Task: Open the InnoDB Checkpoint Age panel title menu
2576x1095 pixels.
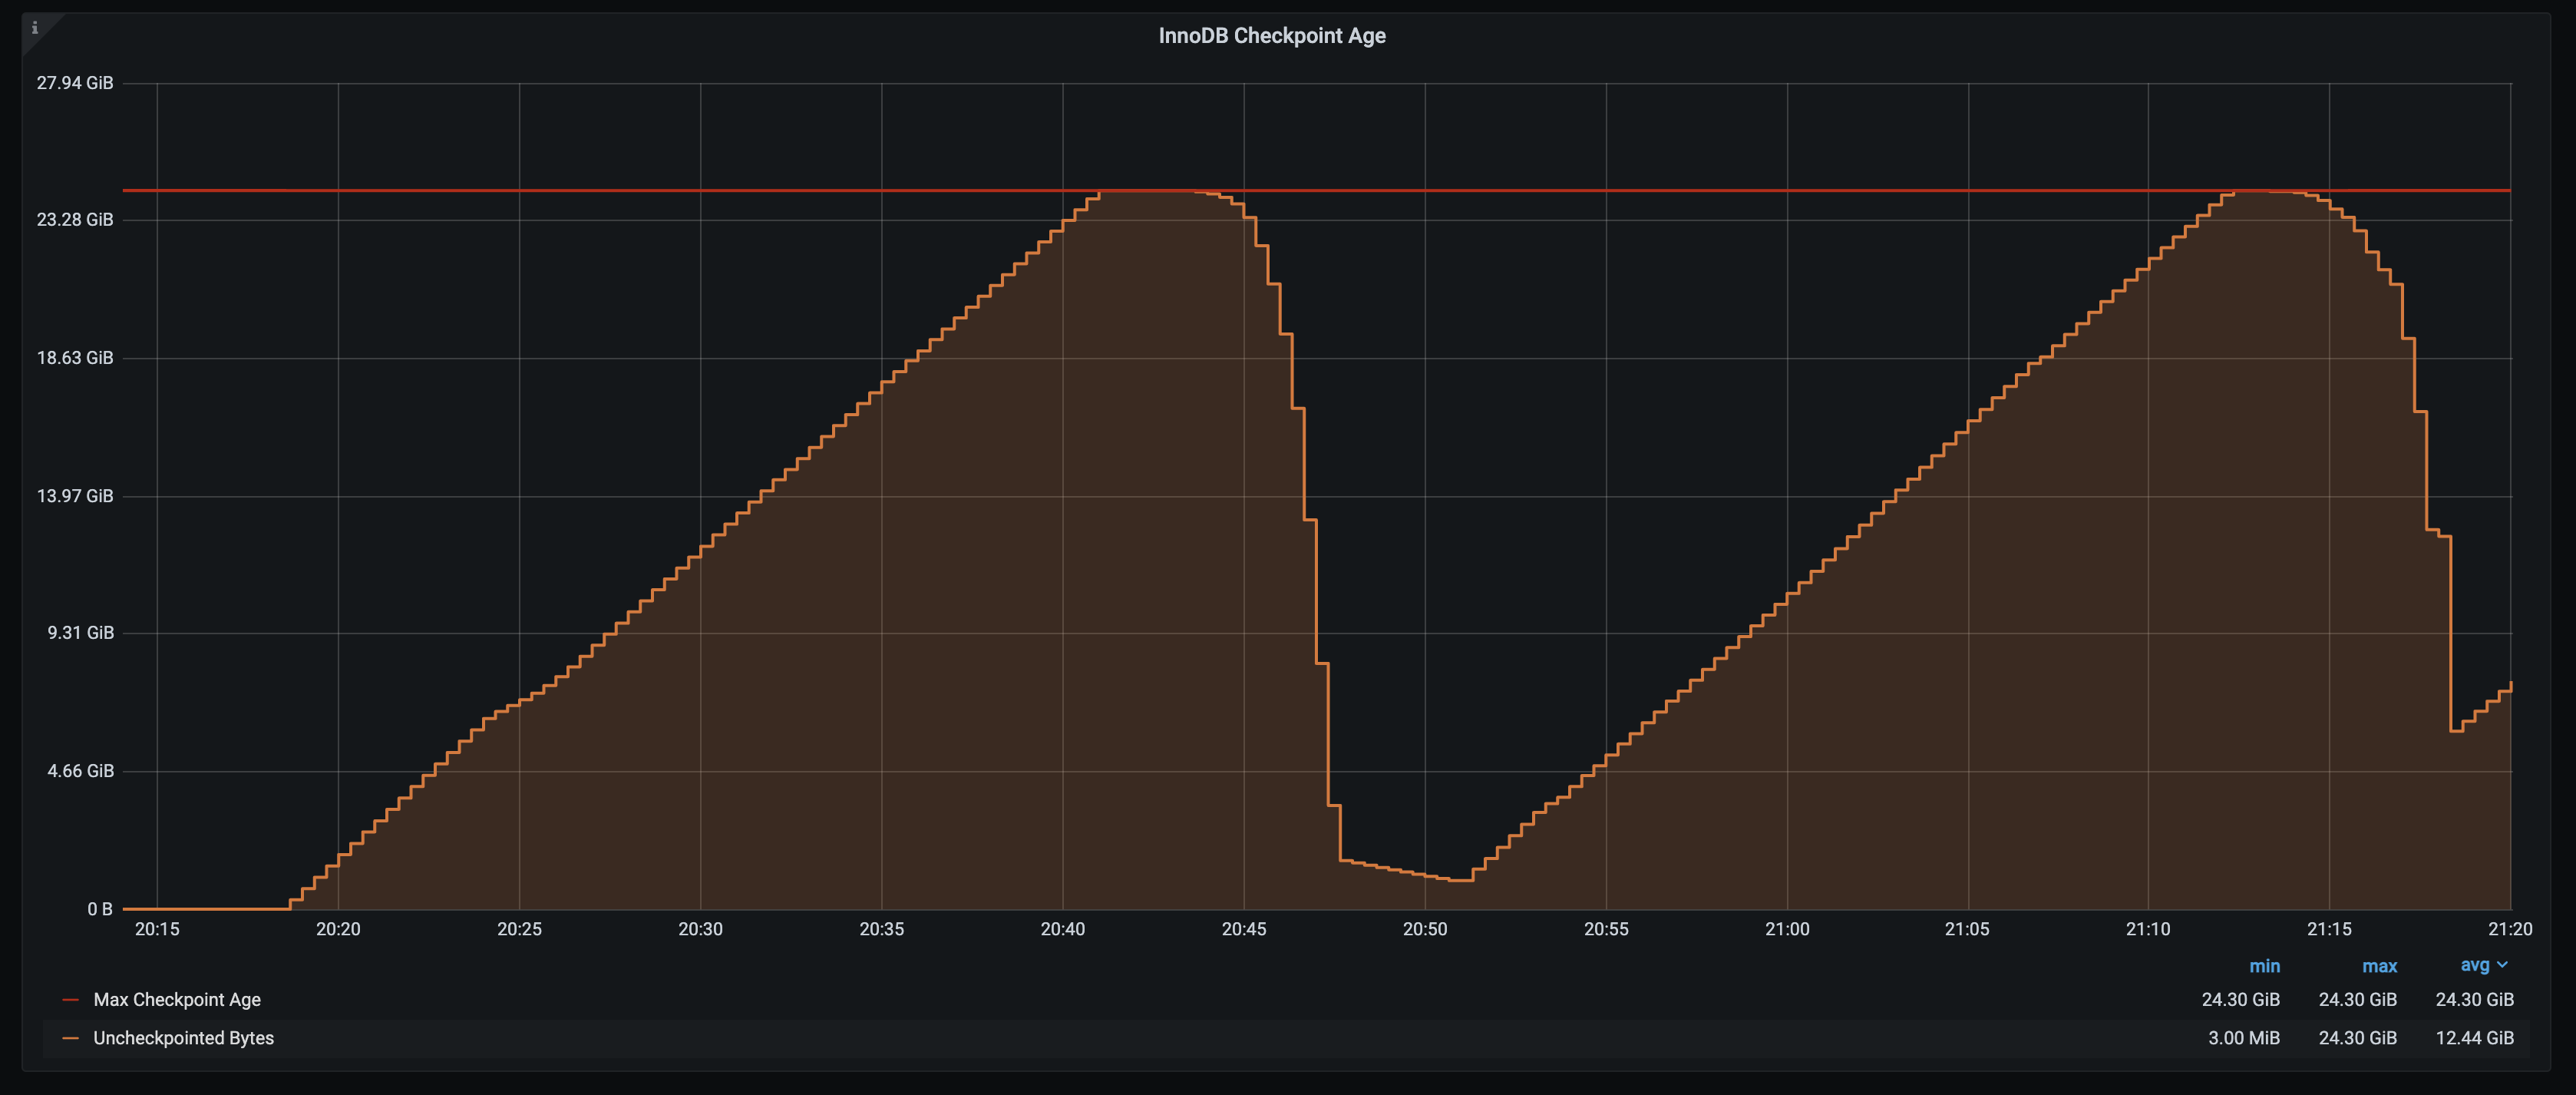Action: point(1271,36)
